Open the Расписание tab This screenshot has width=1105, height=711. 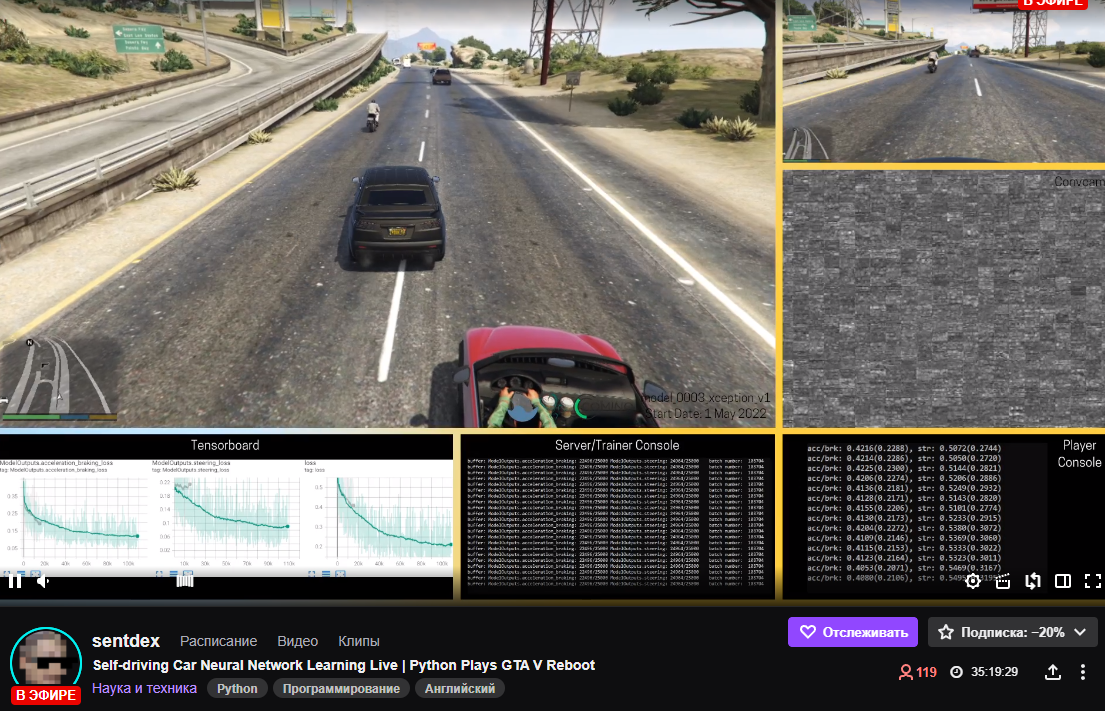point(218,641)
